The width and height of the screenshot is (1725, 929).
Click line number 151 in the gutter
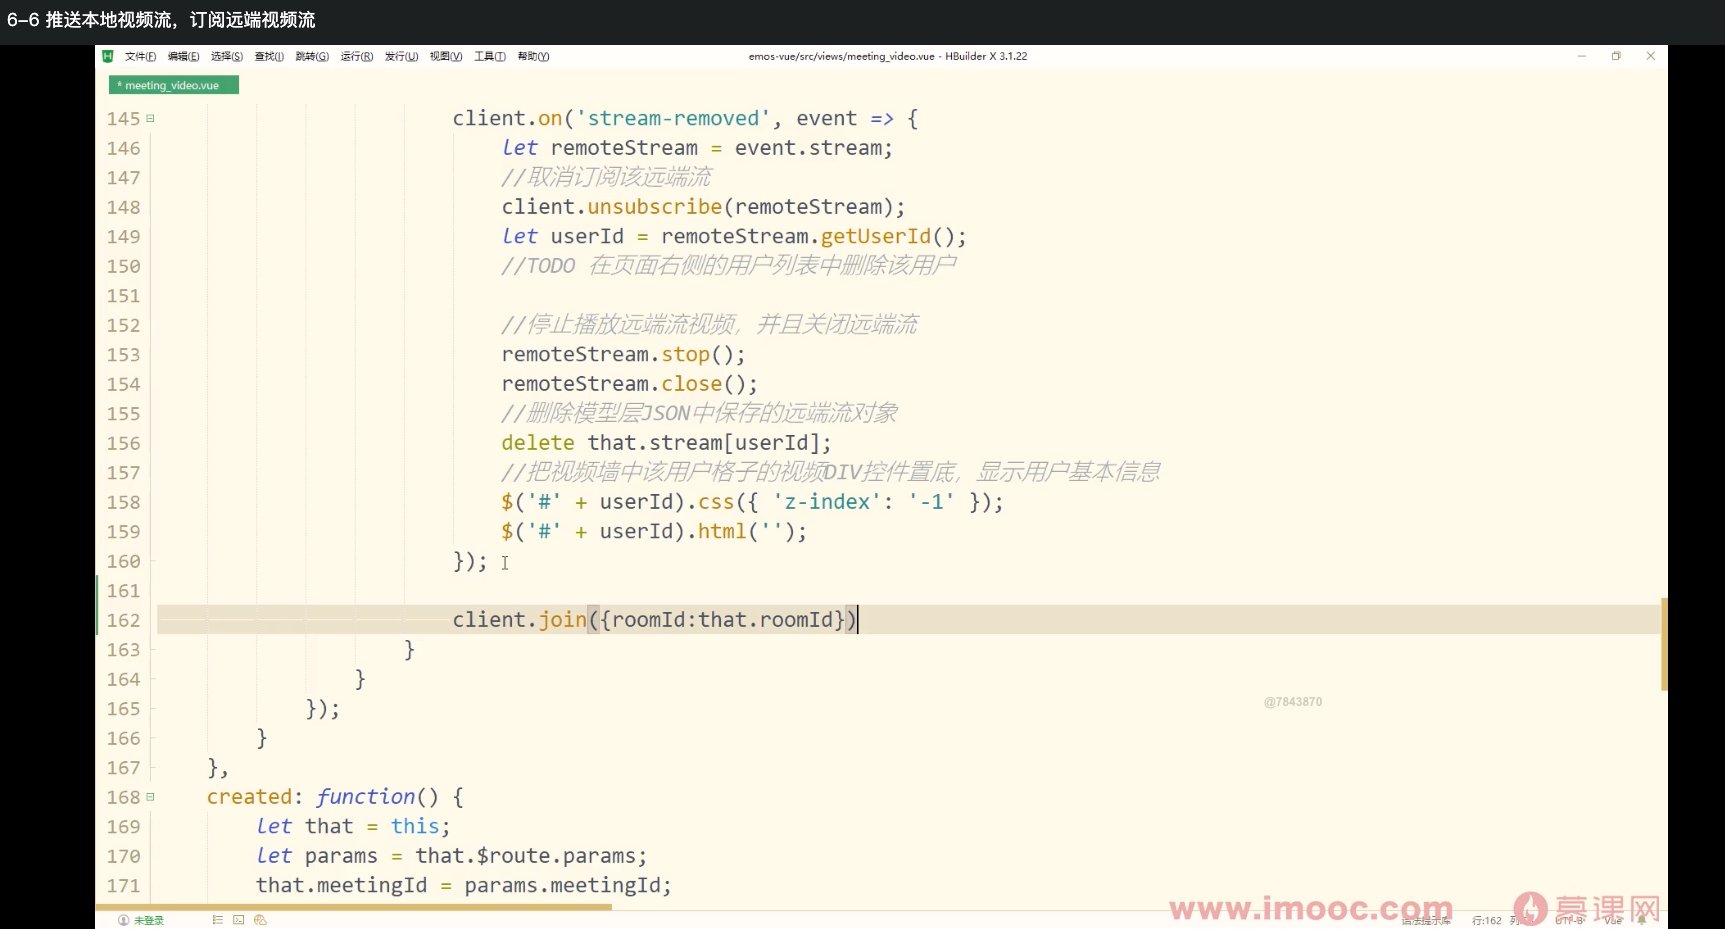click(x=124, y=295)
